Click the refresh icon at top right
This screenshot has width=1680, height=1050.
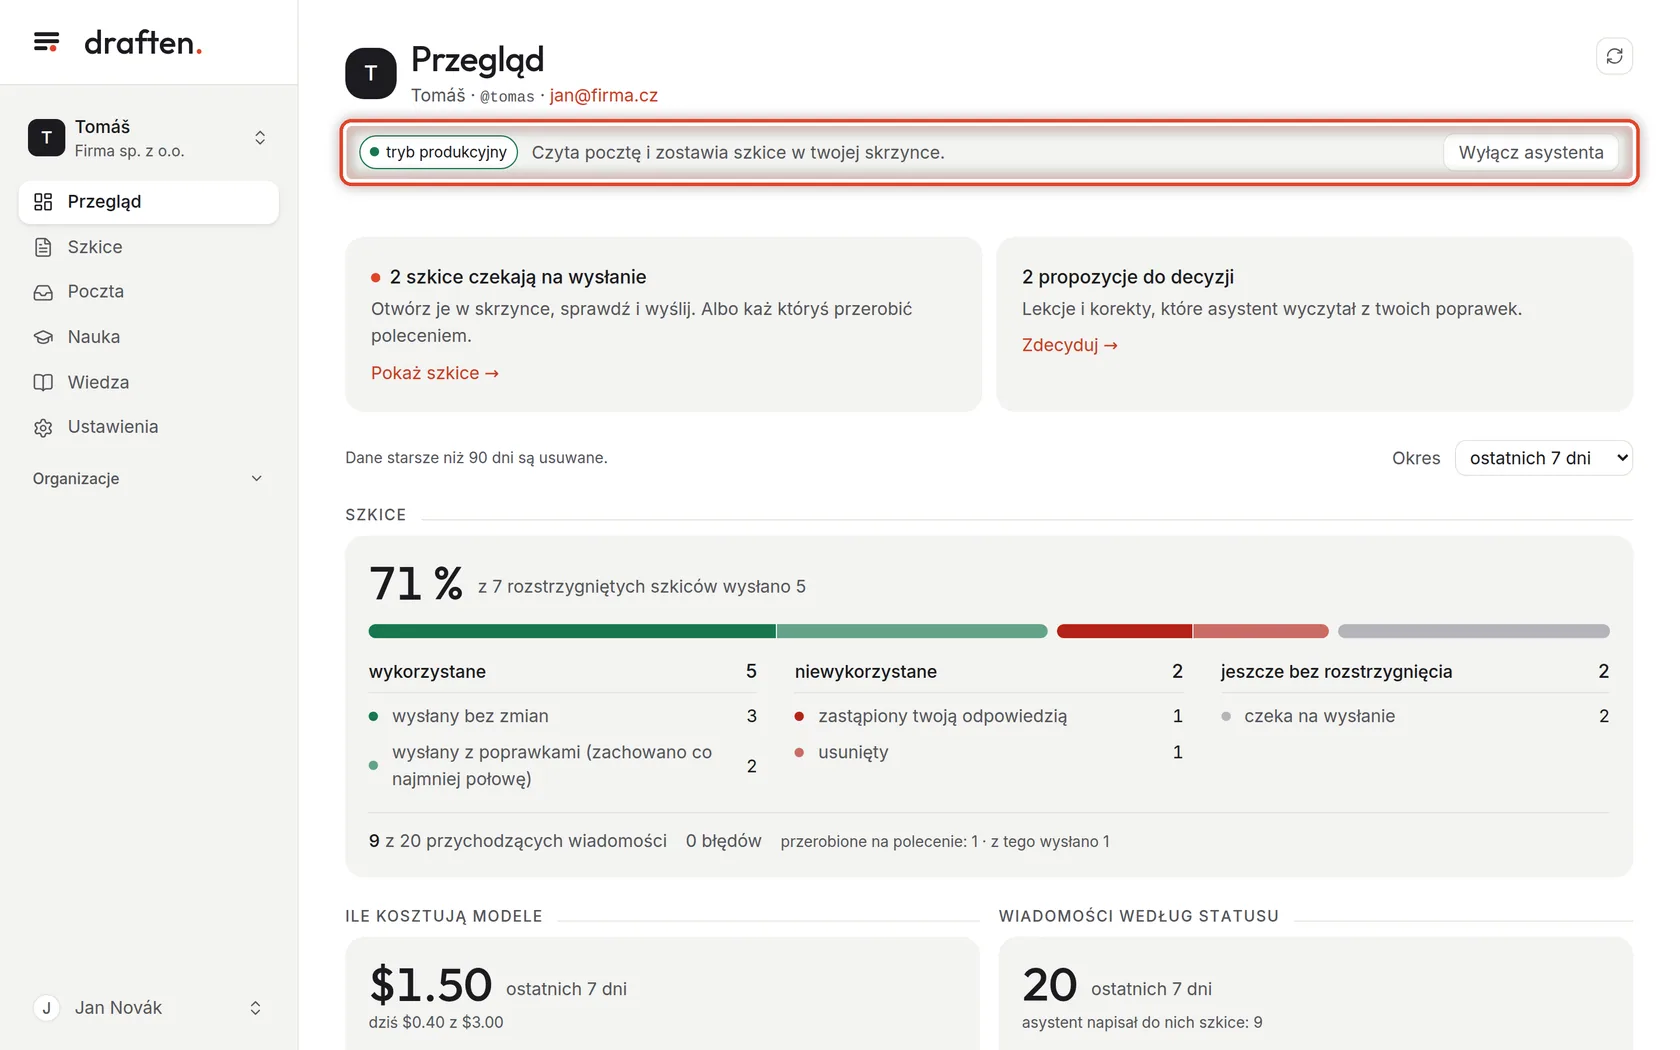pos(1614,56)
